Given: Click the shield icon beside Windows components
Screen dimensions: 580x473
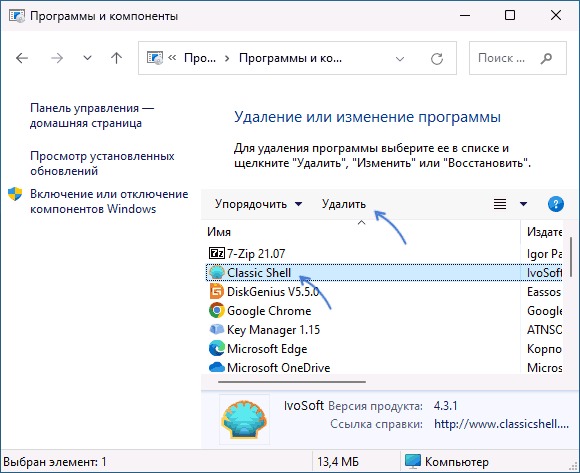Looking at the screenshot, I should (x=15, y=194).
